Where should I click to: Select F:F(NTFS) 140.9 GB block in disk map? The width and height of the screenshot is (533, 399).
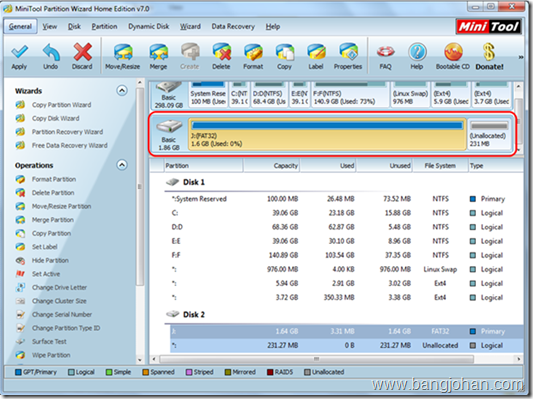click(350, 94)
